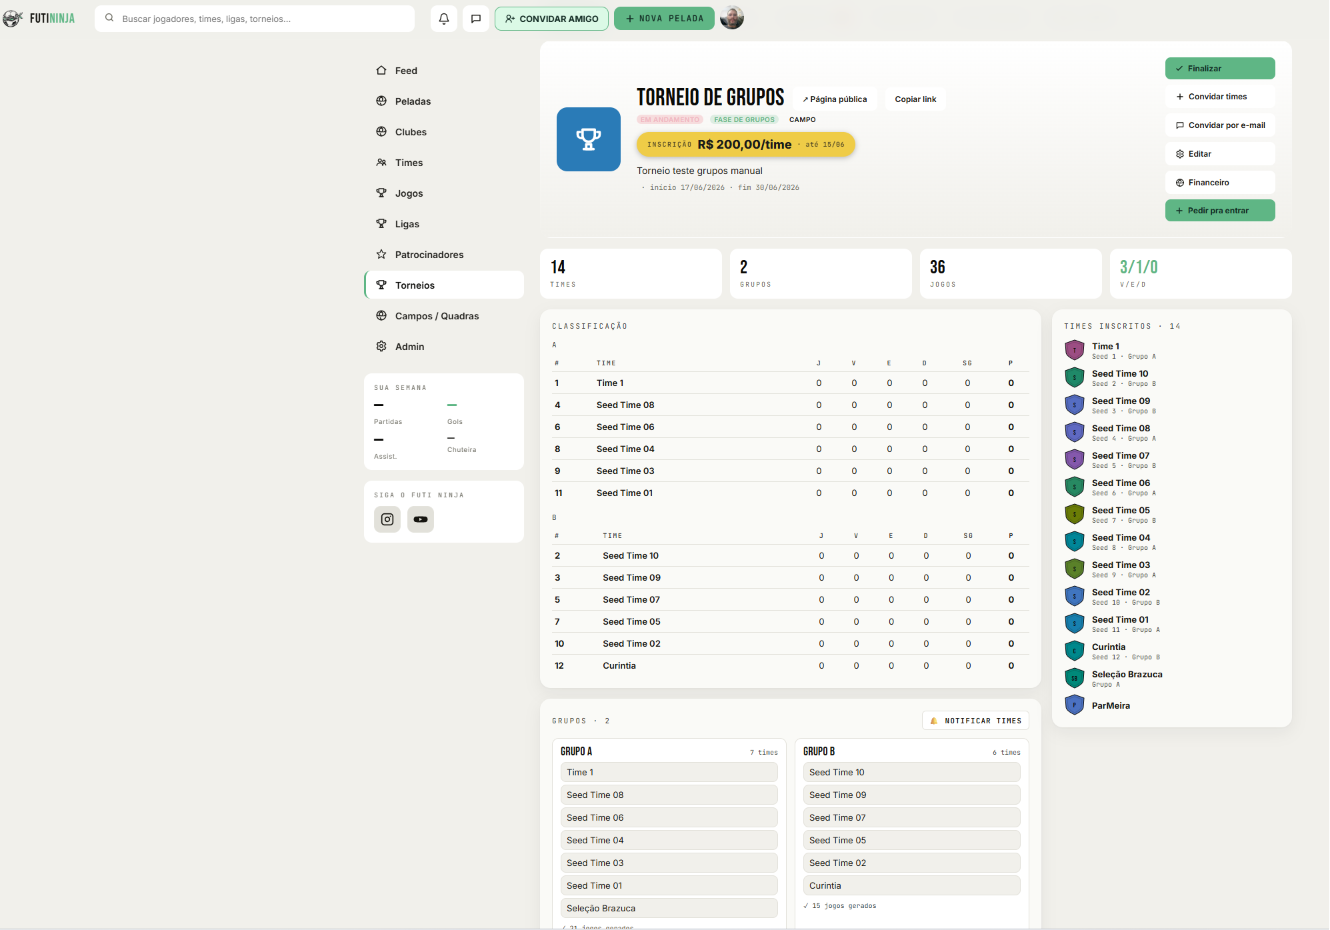Click the inscrição R$ 200,00/time badge
The image size is (1330, 930).
pyautogui.click(x=746, y=144)
